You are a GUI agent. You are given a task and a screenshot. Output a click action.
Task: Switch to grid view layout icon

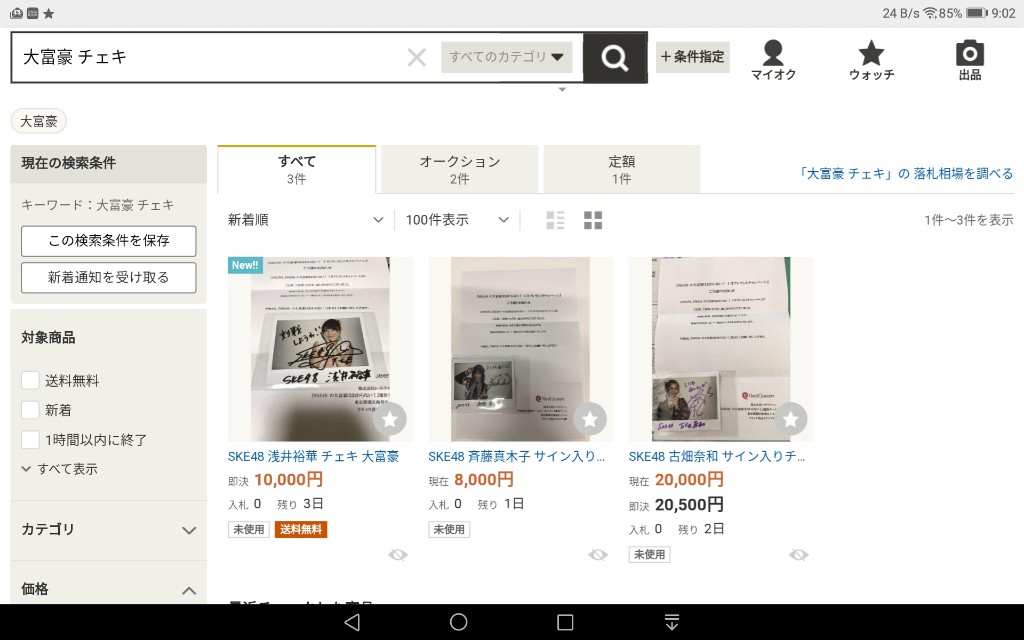[593, 220]
